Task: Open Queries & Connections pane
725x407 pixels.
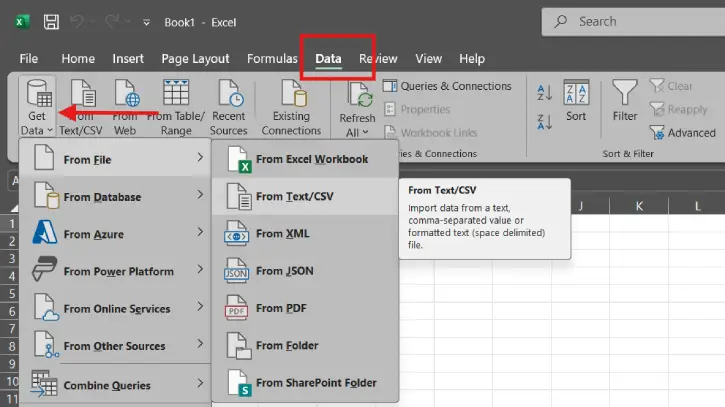Action: point(447,86)
